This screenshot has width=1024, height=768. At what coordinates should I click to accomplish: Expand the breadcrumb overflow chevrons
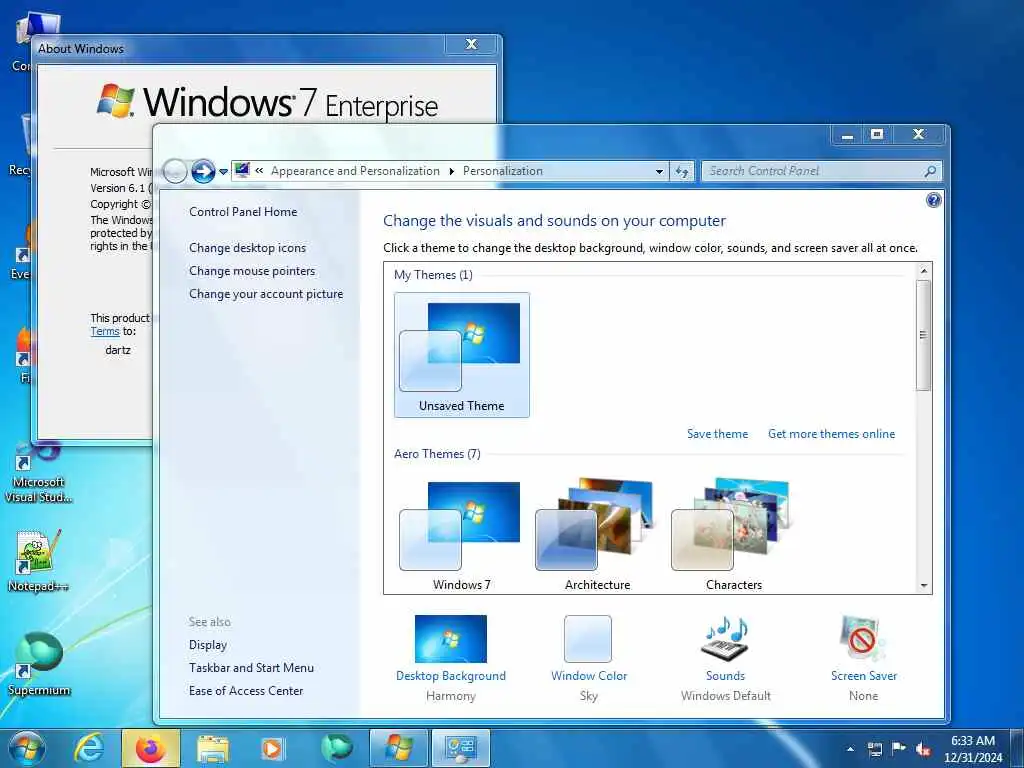pyautogui.click(x=259, y=170)
